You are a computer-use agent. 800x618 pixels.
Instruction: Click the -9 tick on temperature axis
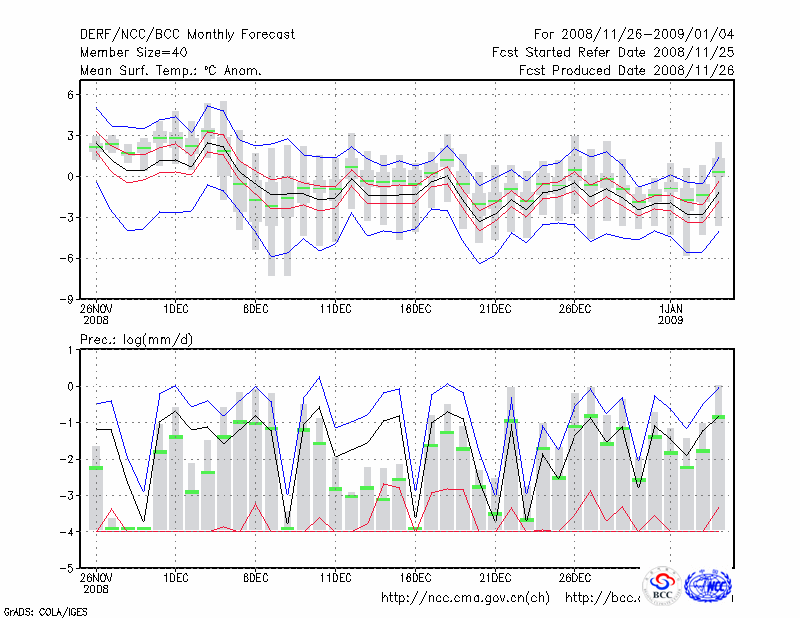[x=70, y=299]
